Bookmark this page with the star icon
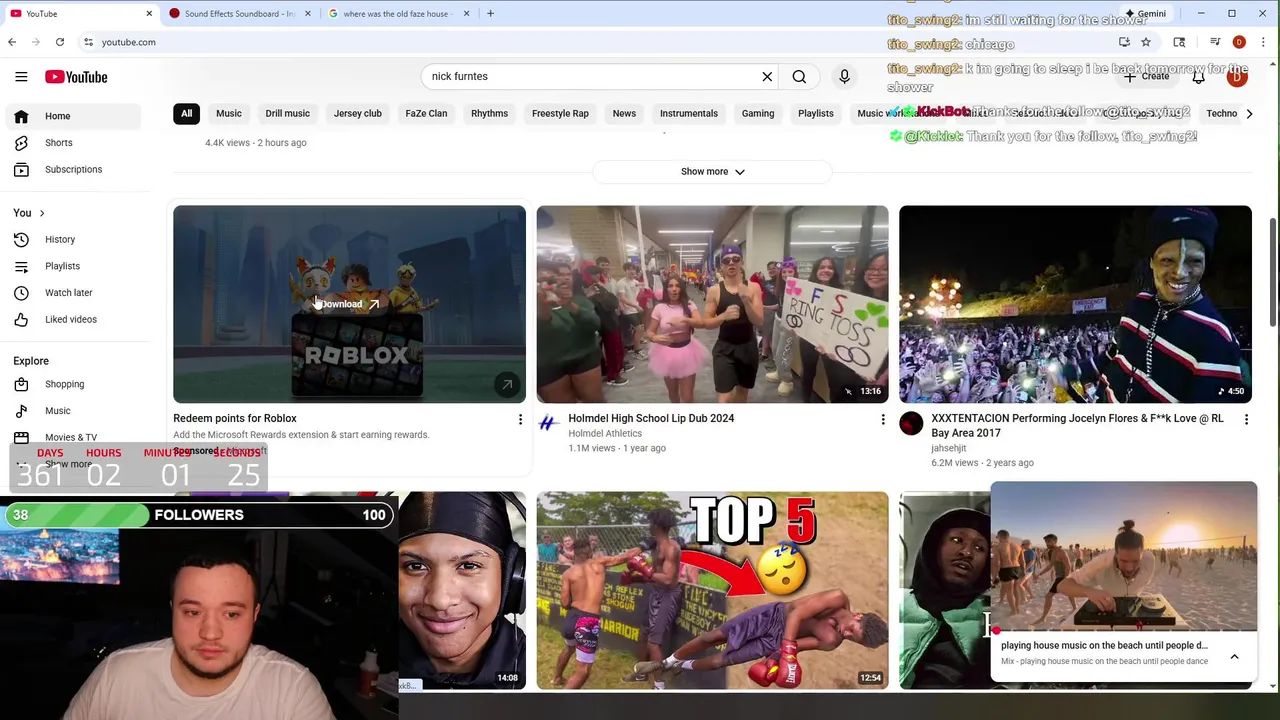The image size is (1280, 720). click(1146, 42)
